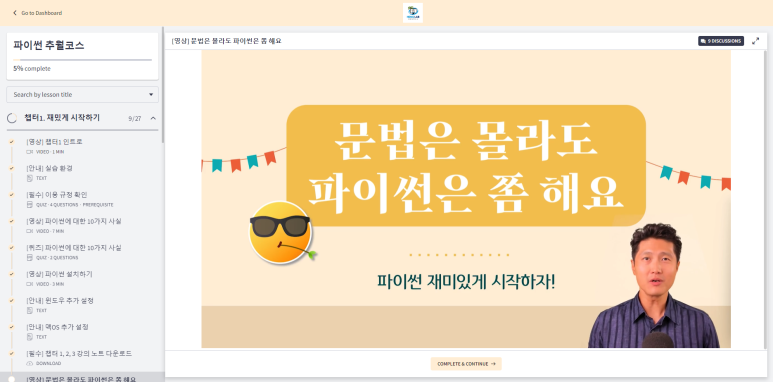The width and height of the screenshot is (773, 382).
Task: Click the Complete & Continue button
Action: point(466,364)
